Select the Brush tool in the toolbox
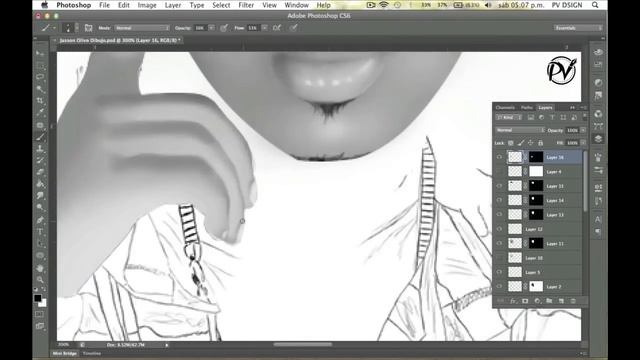Image resolution: width=640 pixels, height=360 pixels. click(x=40, y=137)
